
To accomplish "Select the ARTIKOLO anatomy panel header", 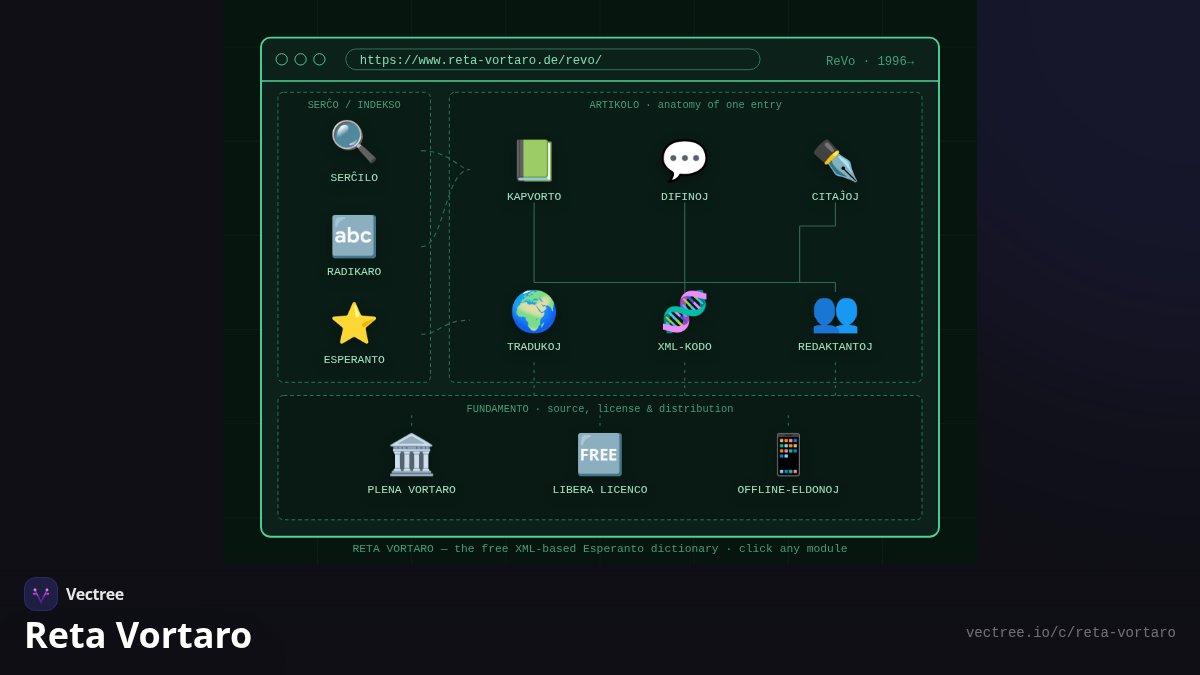I will pos(686,106).
